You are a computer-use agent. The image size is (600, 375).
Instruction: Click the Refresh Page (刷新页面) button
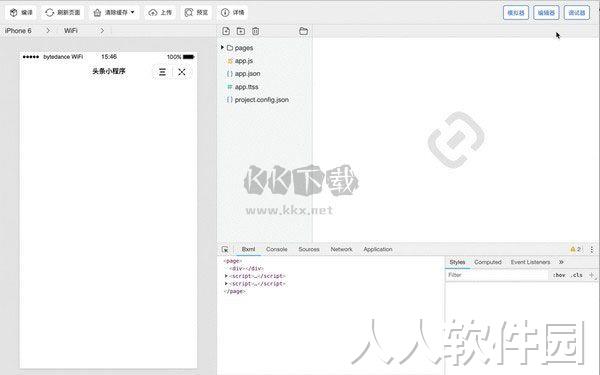click(x=62, y=13)
